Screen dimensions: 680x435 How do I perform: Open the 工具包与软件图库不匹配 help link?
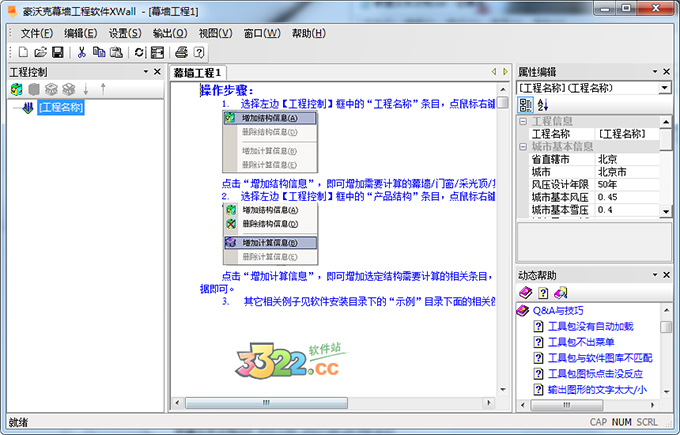pos(600,358)
